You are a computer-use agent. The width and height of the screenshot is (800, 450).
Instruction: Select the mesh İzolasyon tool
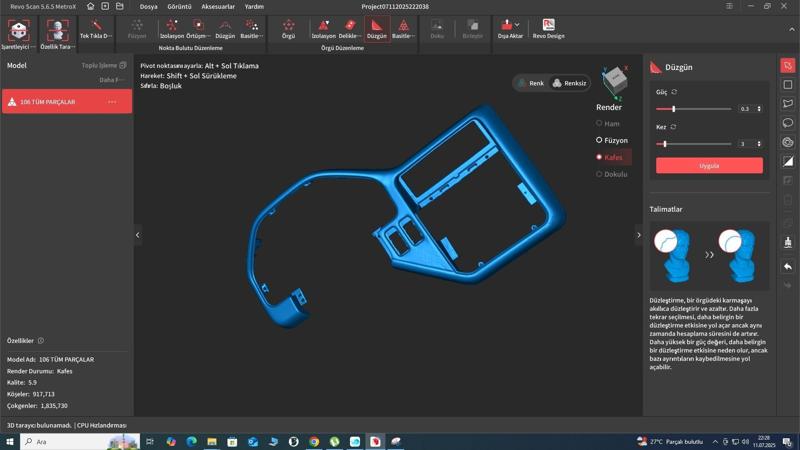click(x=323, y=29)
